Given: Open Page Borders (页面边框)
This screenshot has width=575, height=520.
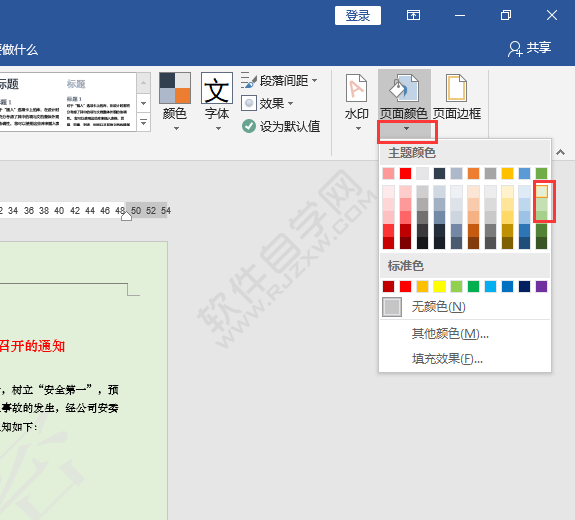Looking at the screenshot, I should pos(457,97).
